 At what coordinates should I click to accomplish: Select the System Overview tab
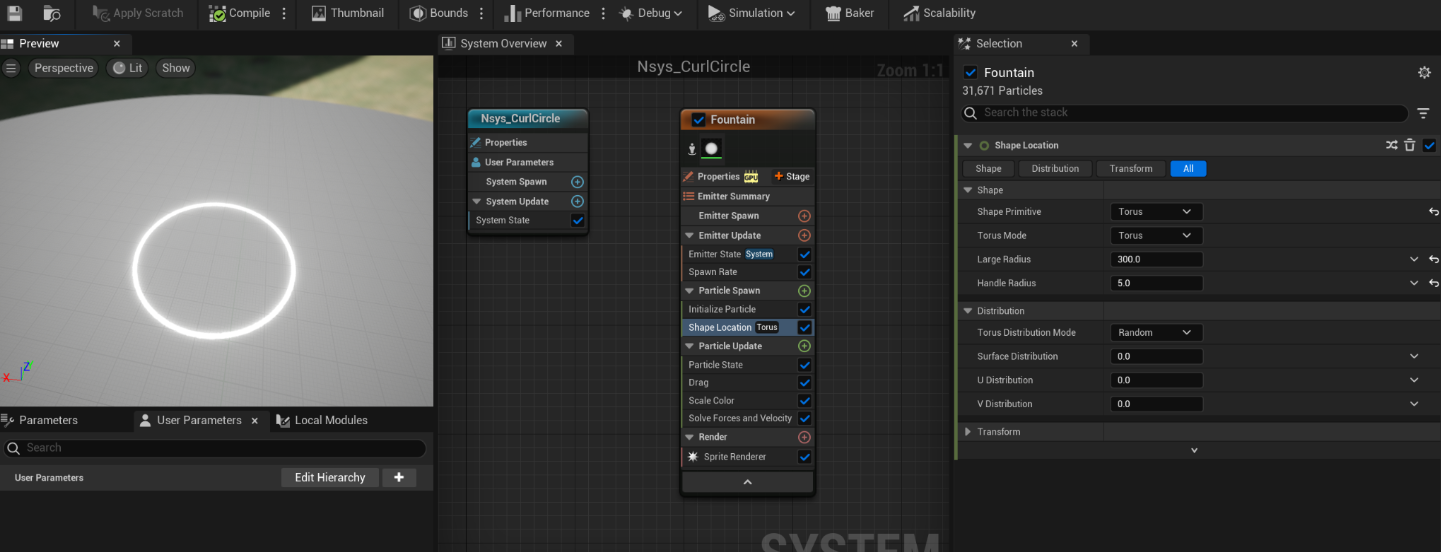[504, 43]
